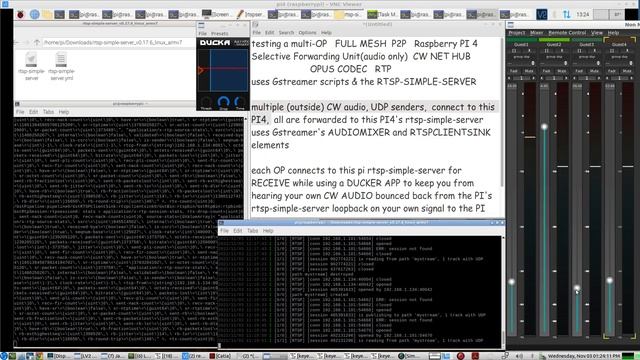Image resolution: width=640 pixels, height=360 pixels.
Task: Click the Thresh knob in Ducka
Action: [x=206, y=101]
